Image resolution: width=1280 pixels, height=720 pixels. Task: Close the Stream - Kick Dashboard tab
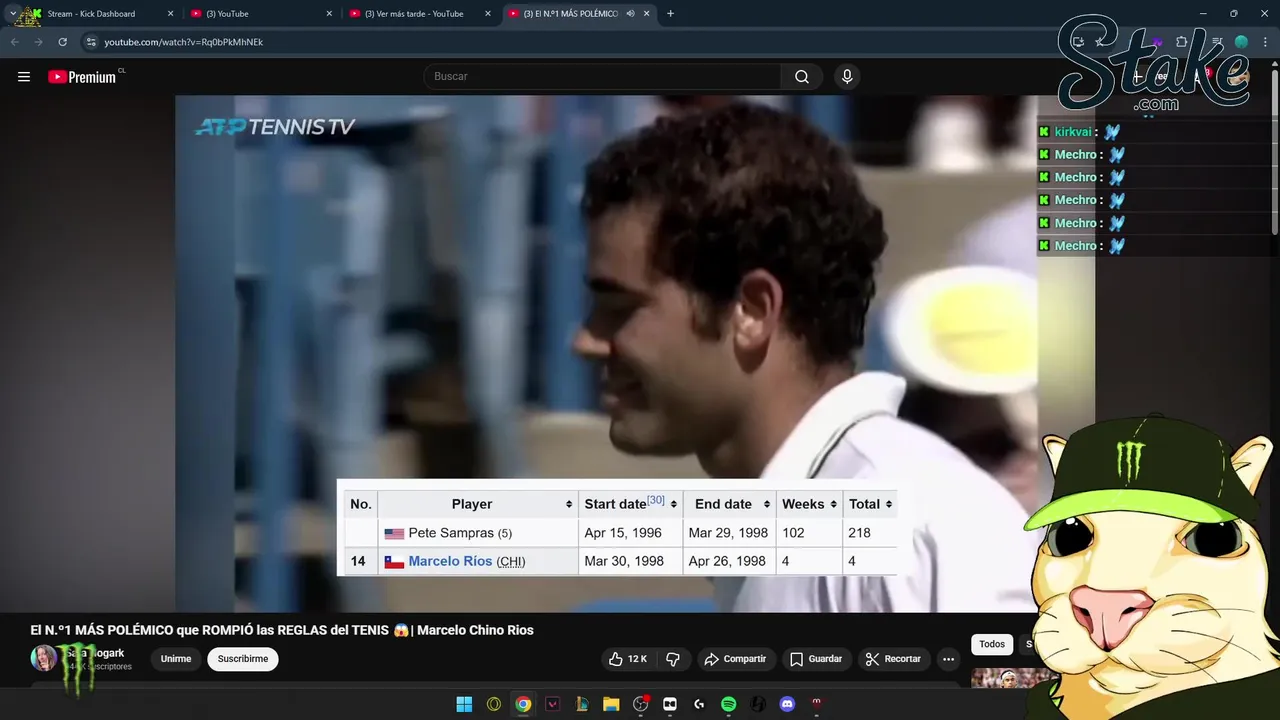(170, 14)
